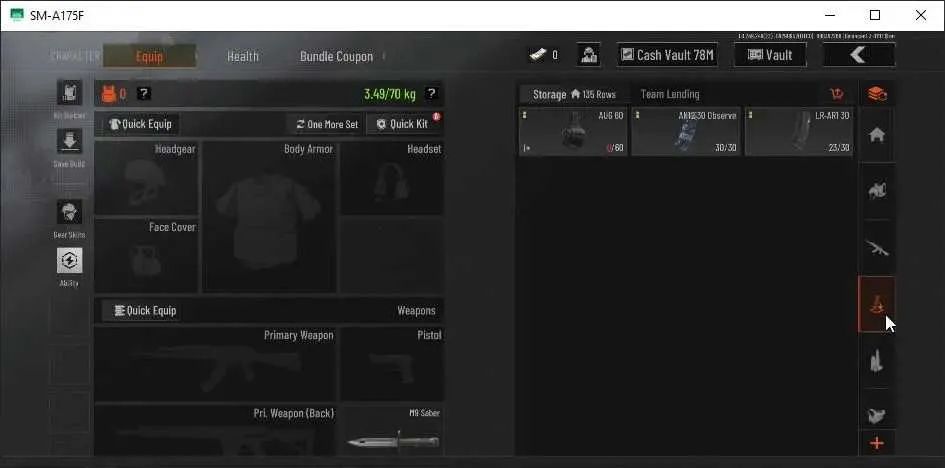Screen dimensions: 945x468
Task: Switch to the Team Lending tab
Action: click(670, 95)
